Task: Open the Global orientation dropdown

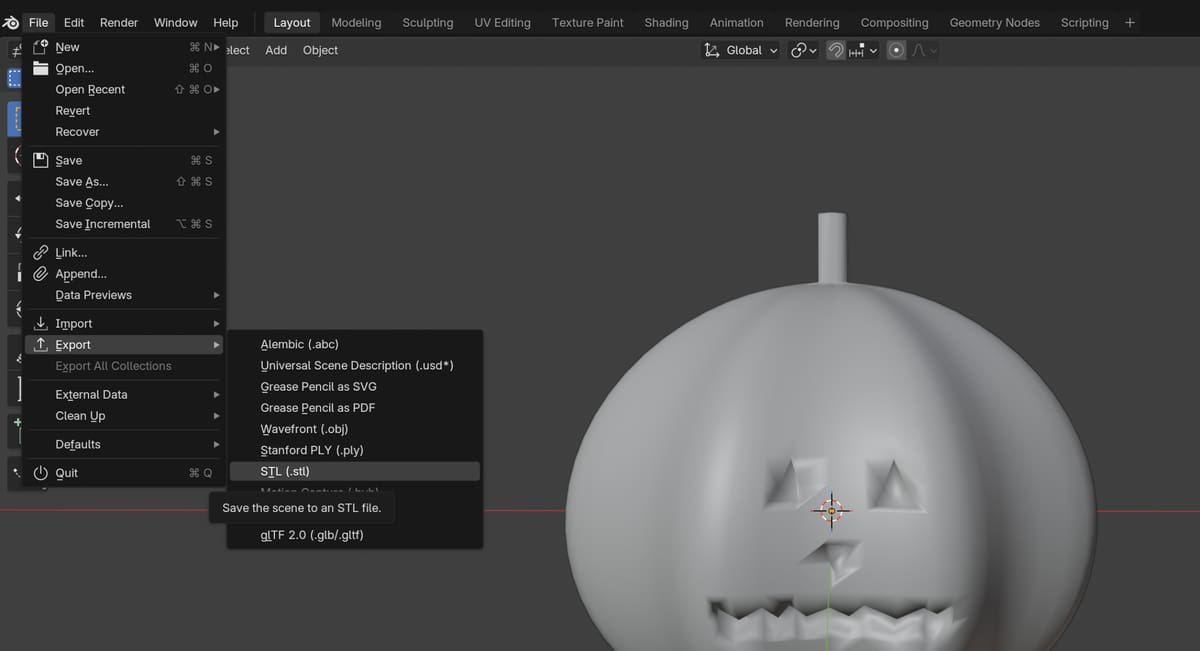Action: [x=741, y=50]
